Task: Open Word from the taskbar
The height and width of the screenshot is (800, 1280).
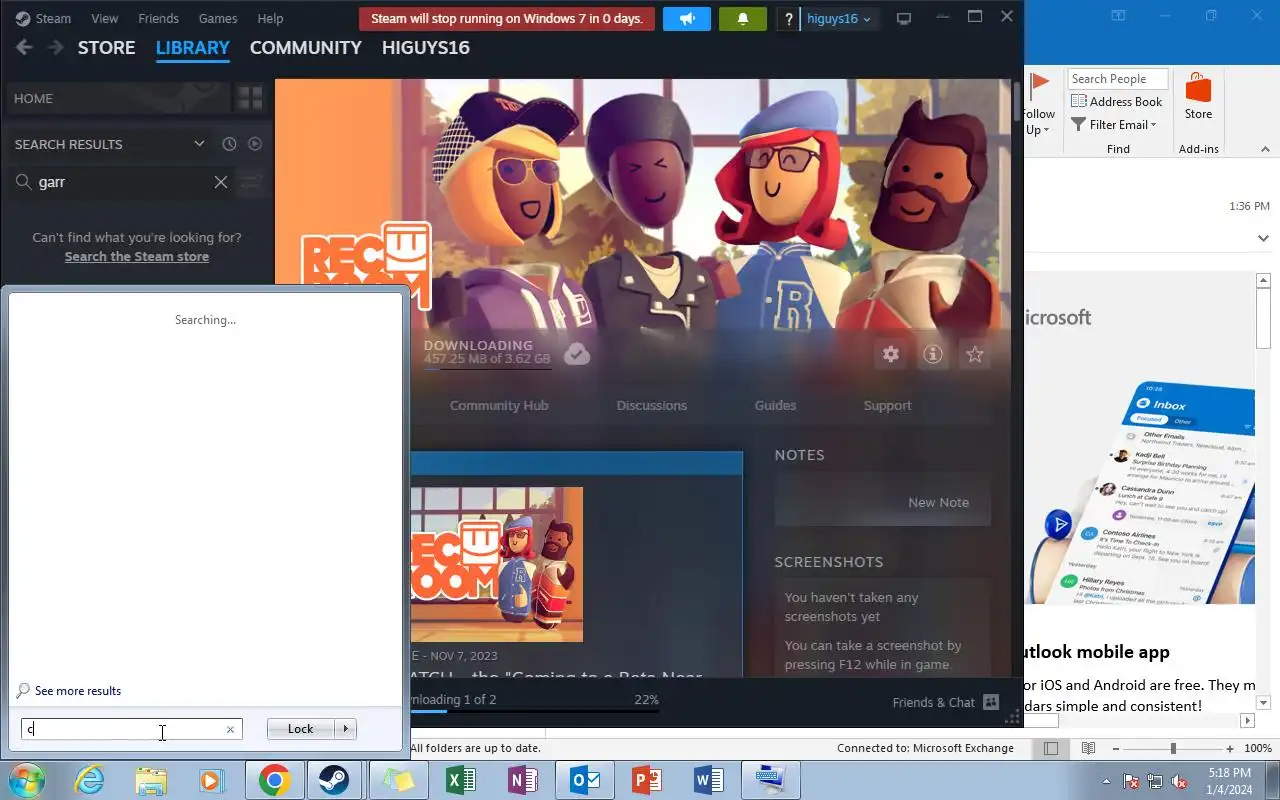Action: tap(708, 780)
